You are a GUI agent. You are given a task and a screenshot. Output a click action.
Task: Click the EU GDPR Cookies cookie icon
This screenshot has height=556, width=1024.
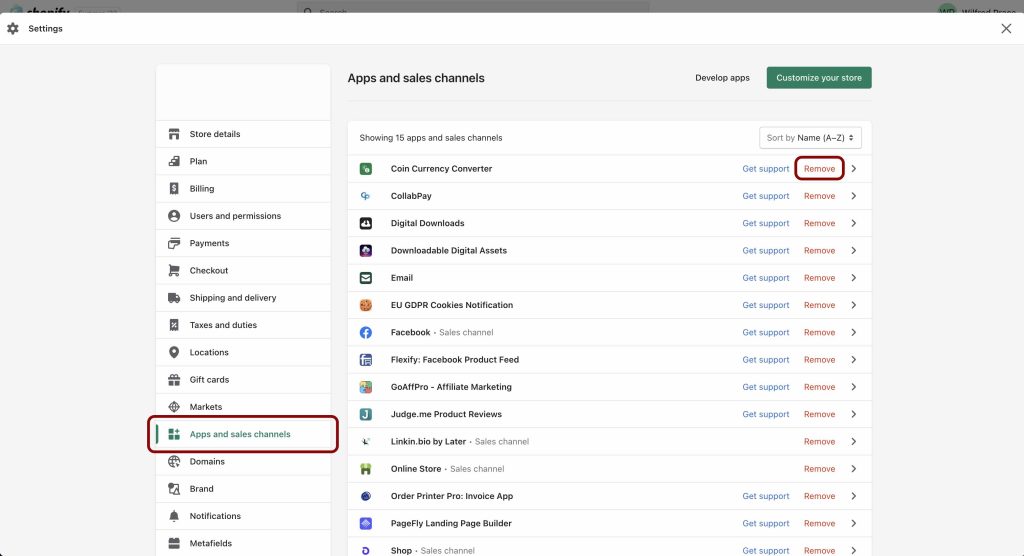click(366, 305)
